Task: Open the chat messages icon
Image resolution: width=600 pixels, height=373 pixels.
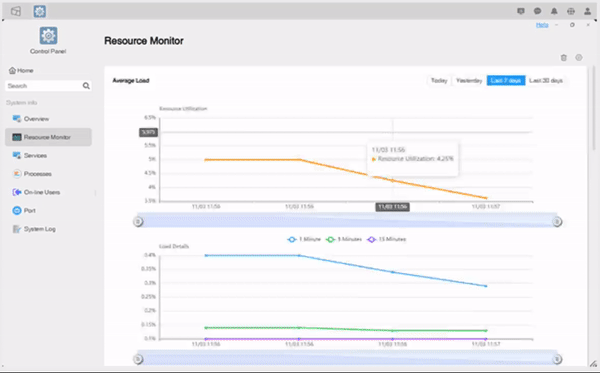Action: click(537, 11)
